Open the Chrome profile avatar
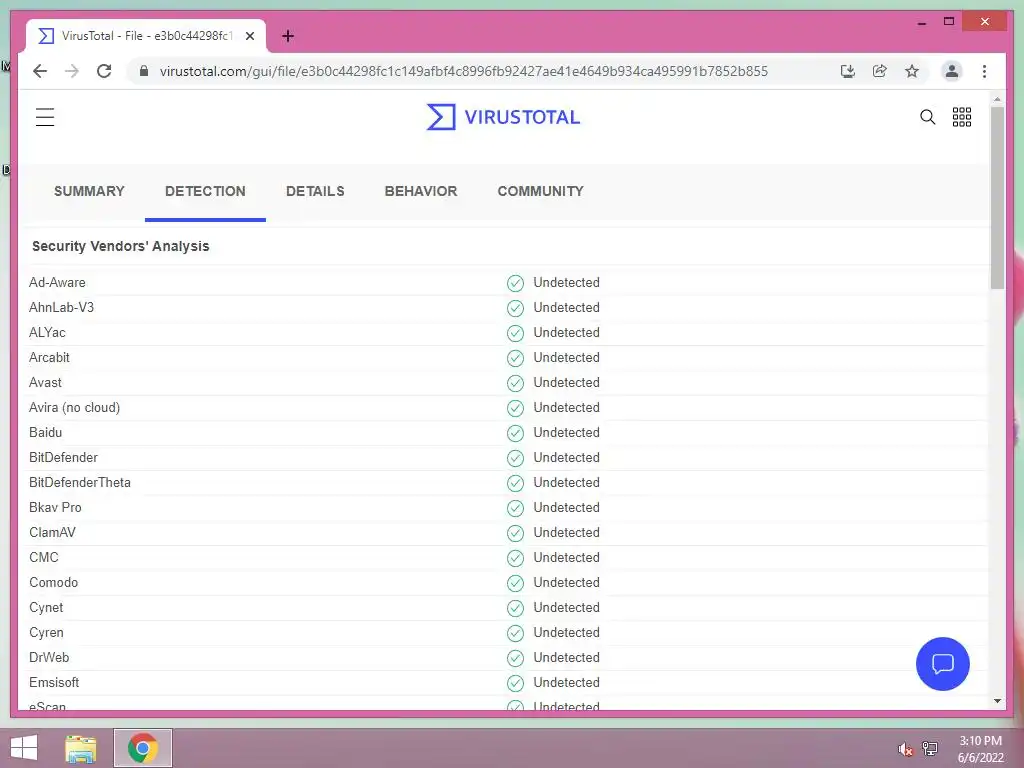 pos(952,71)
